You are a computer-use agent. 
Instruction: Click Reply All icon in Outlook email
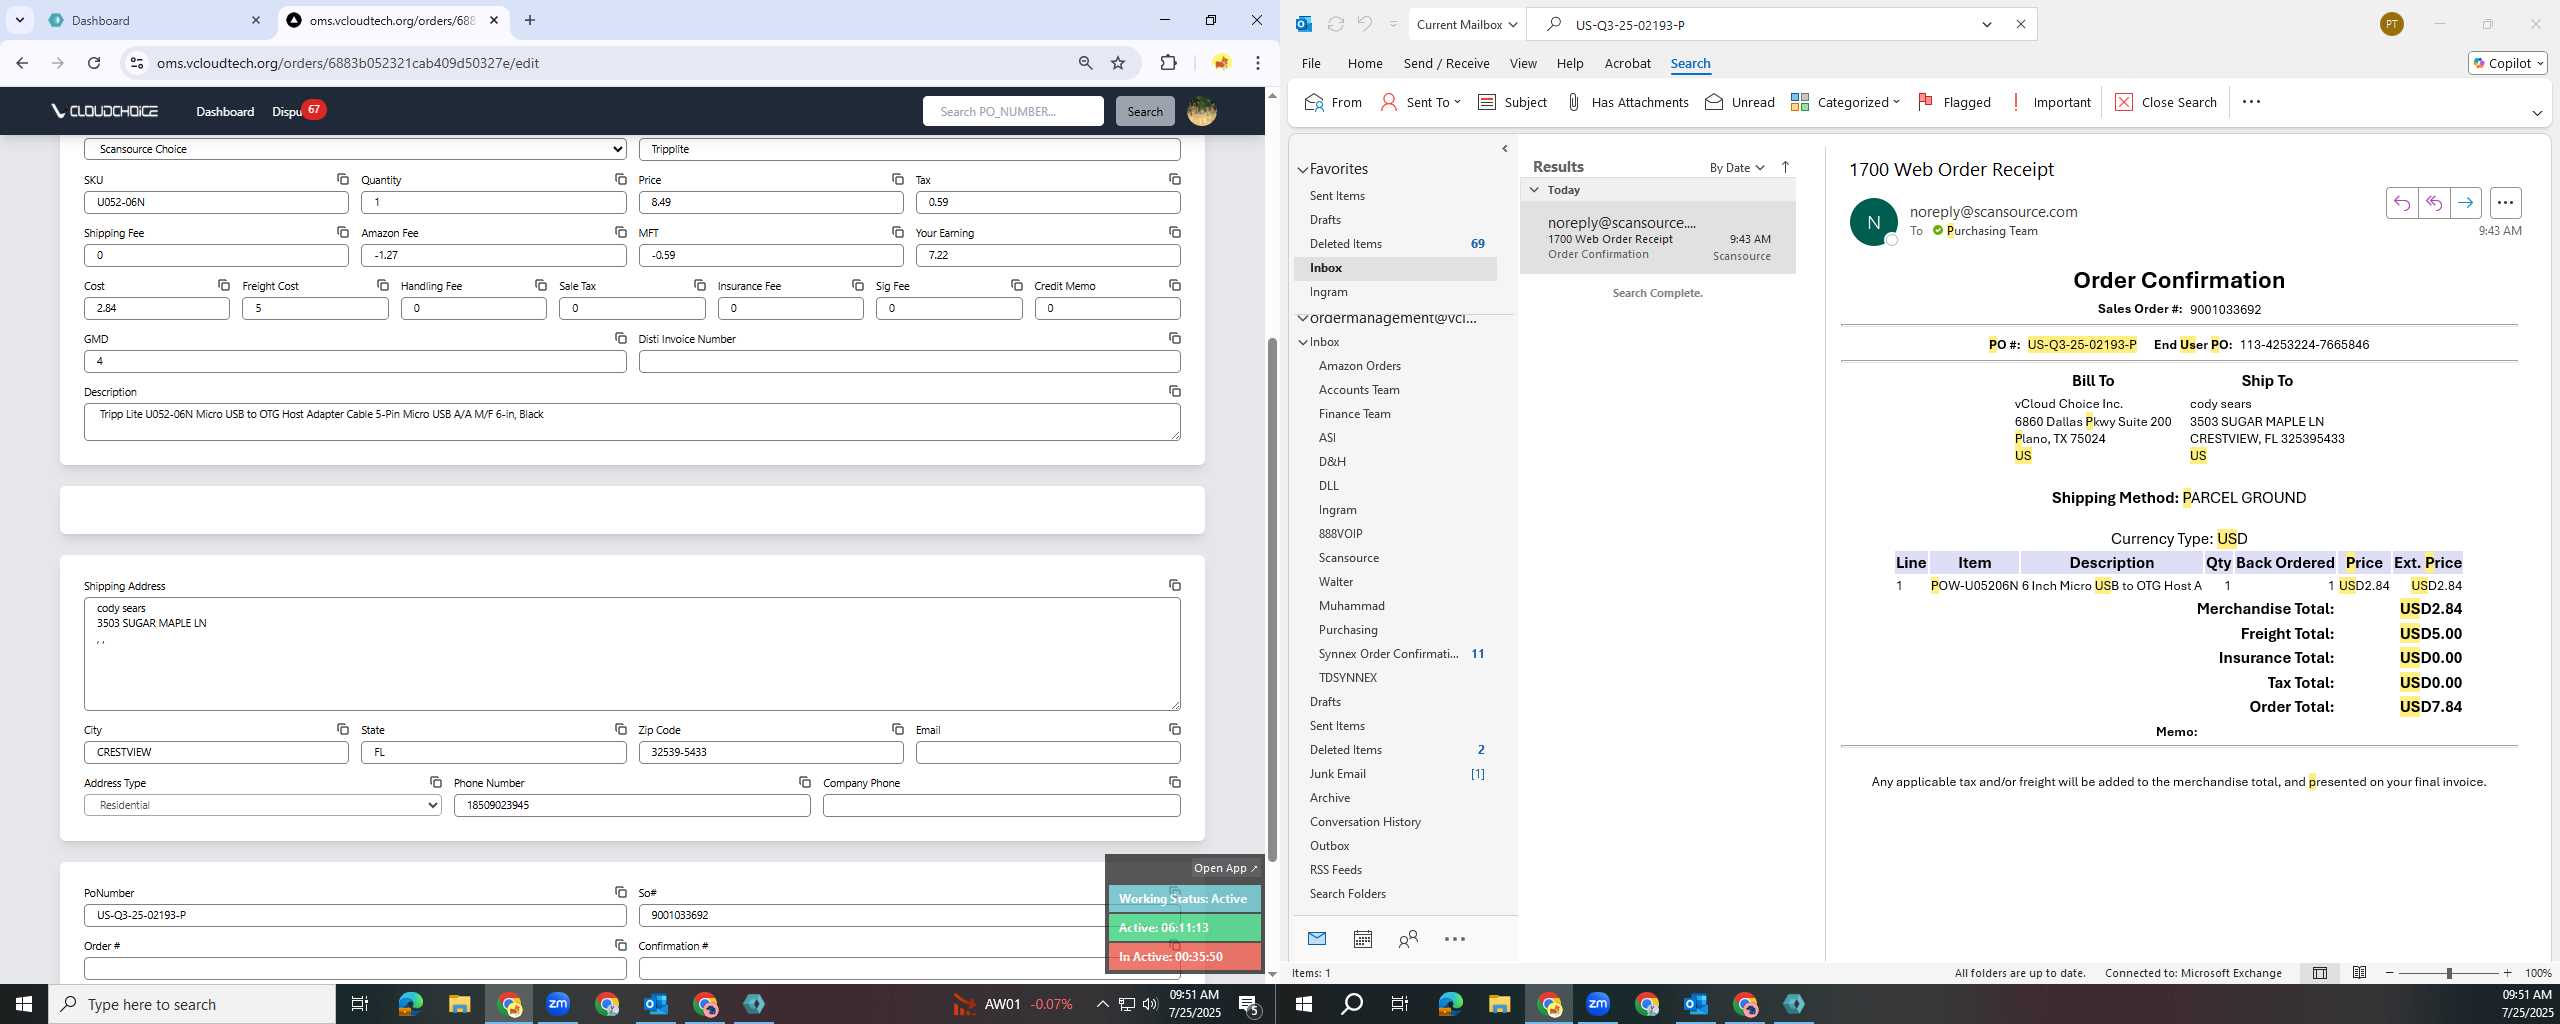[2433, 203]
